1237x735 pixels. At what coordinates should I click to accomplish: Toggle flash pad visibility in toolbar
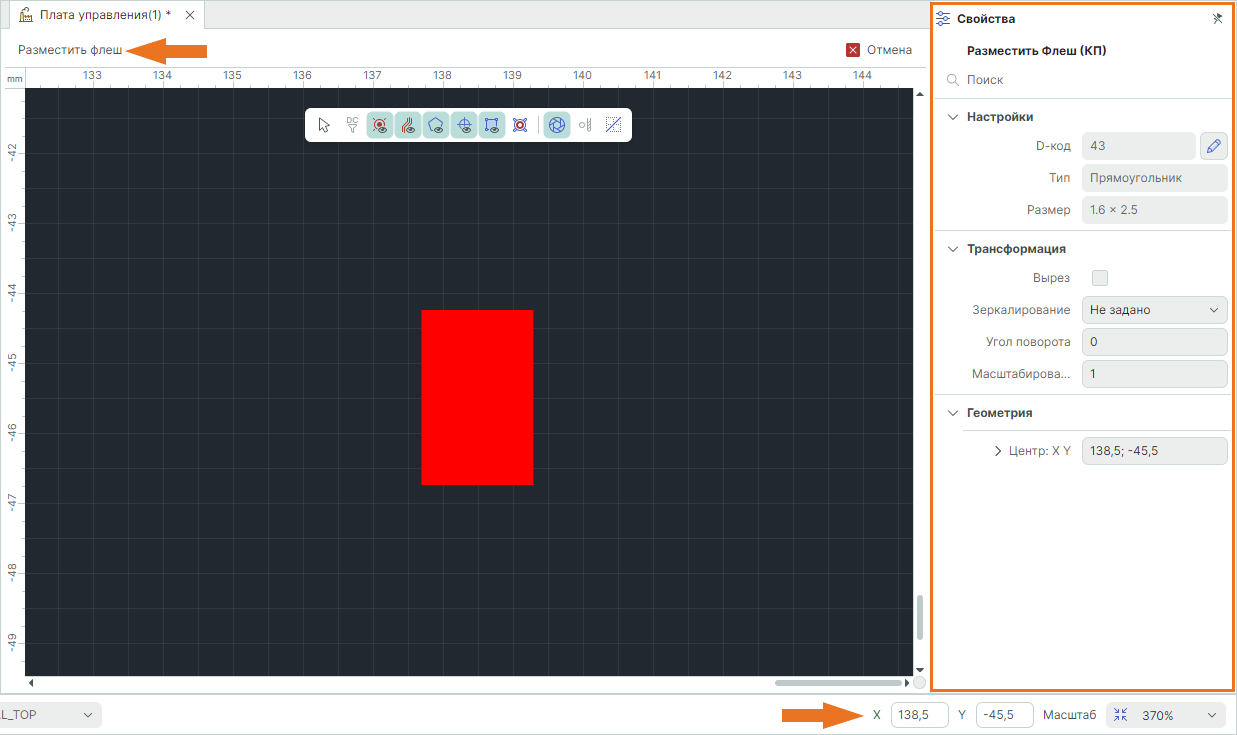[380, 125]
